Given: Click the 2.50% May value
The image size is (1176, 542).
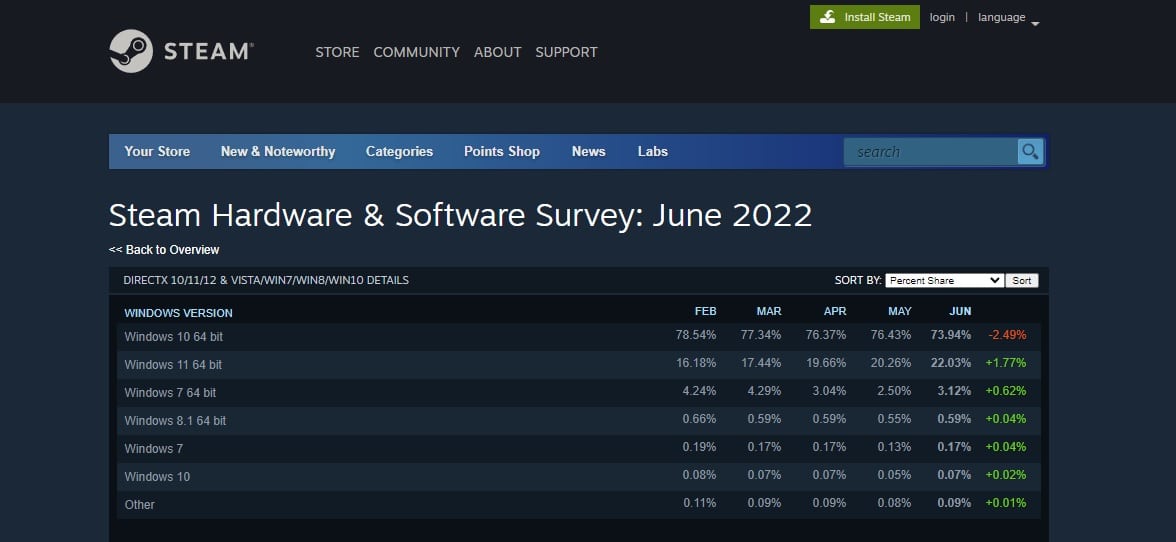Looking at the screenshot, I should pos(894,391).
